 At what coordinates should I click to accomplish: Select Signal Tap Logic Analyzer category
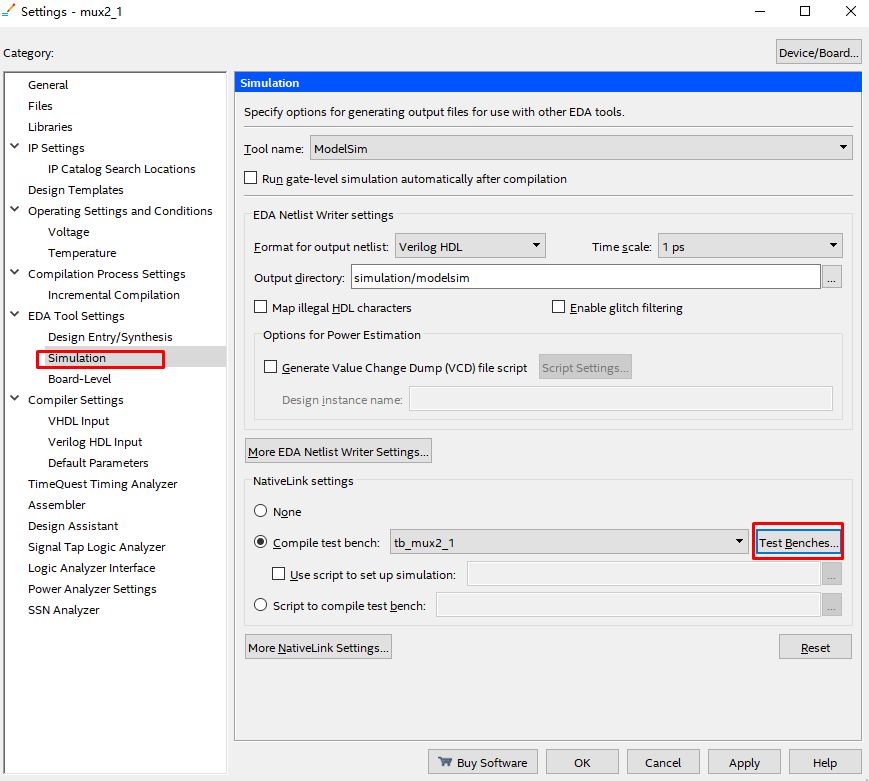point(97,547)
